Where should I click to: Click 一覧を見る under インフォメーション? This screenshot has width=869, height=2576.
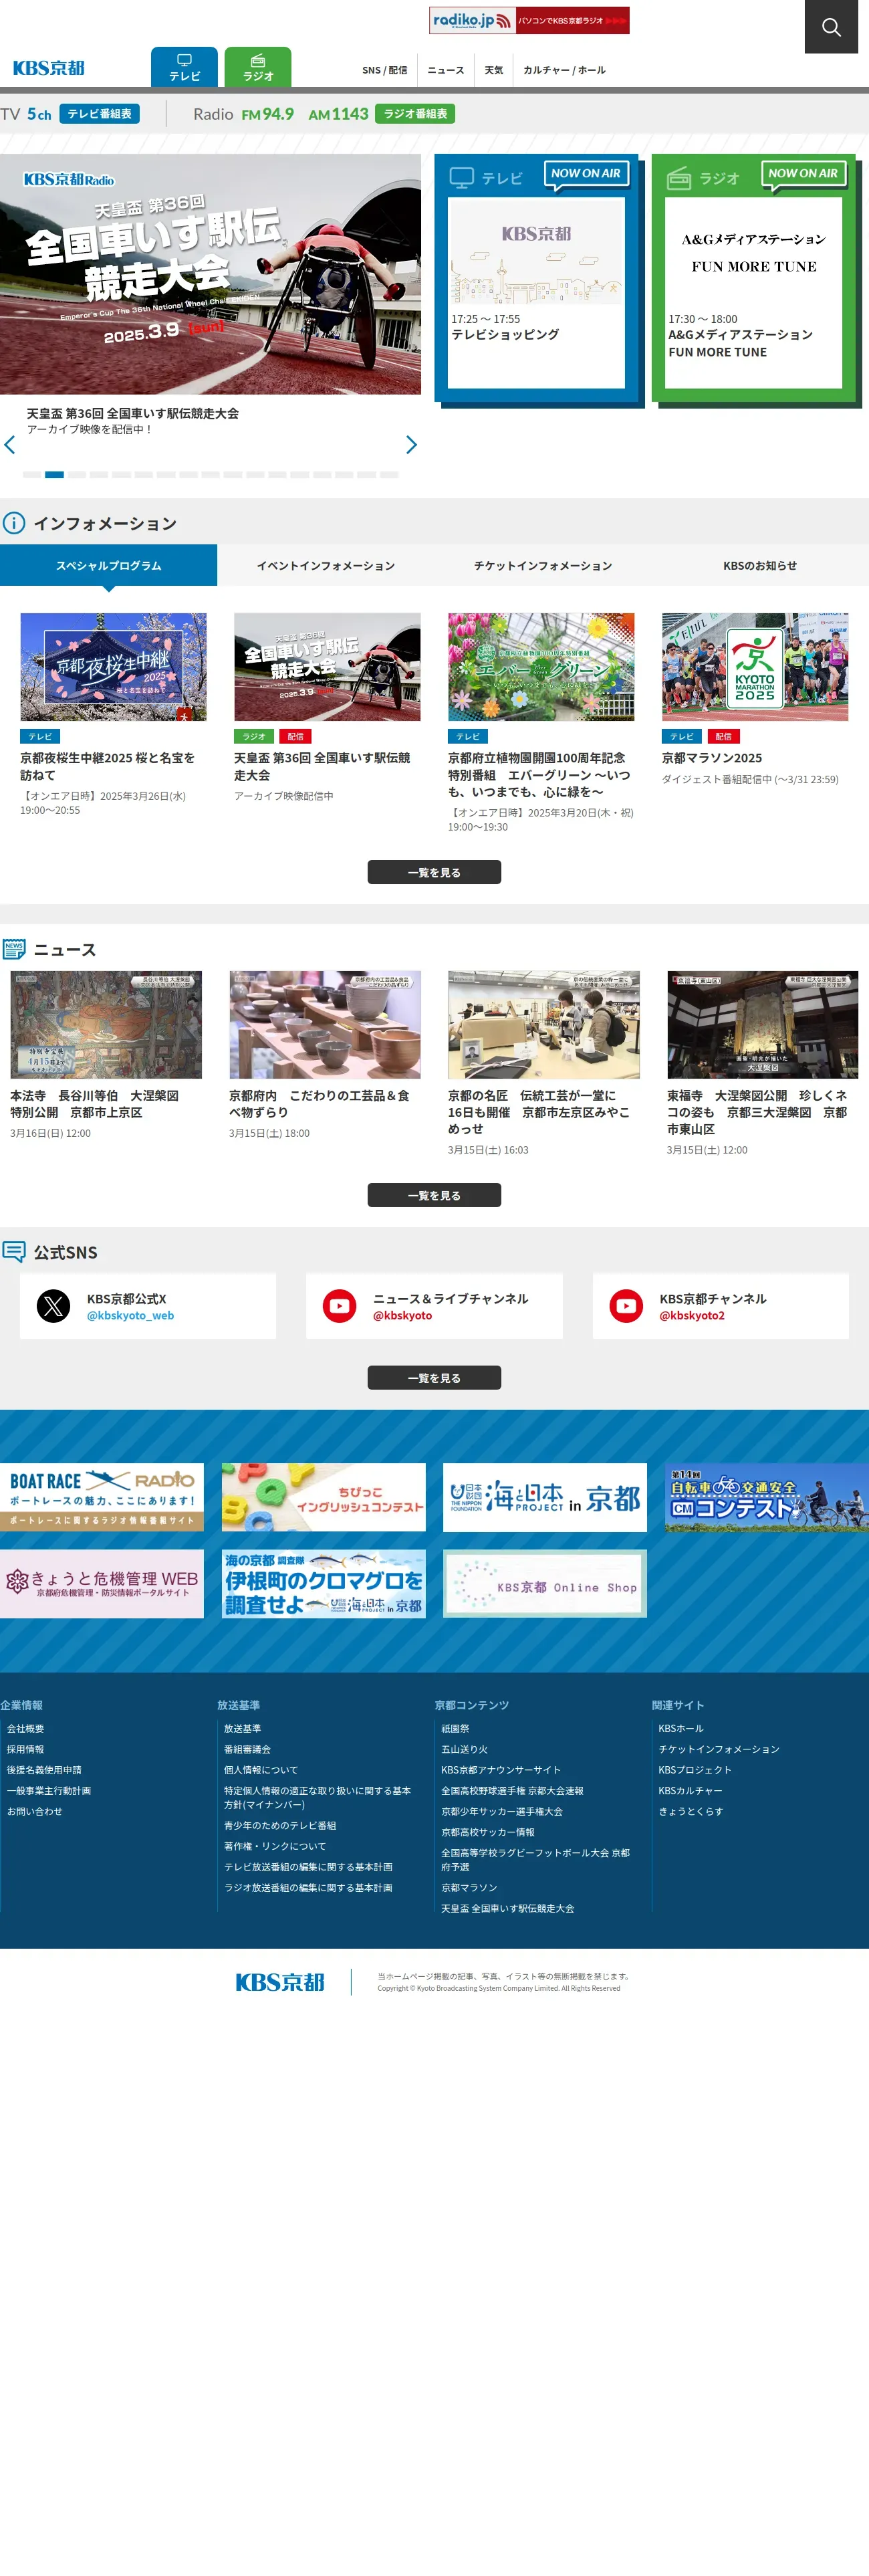click(x=434, y=872)
